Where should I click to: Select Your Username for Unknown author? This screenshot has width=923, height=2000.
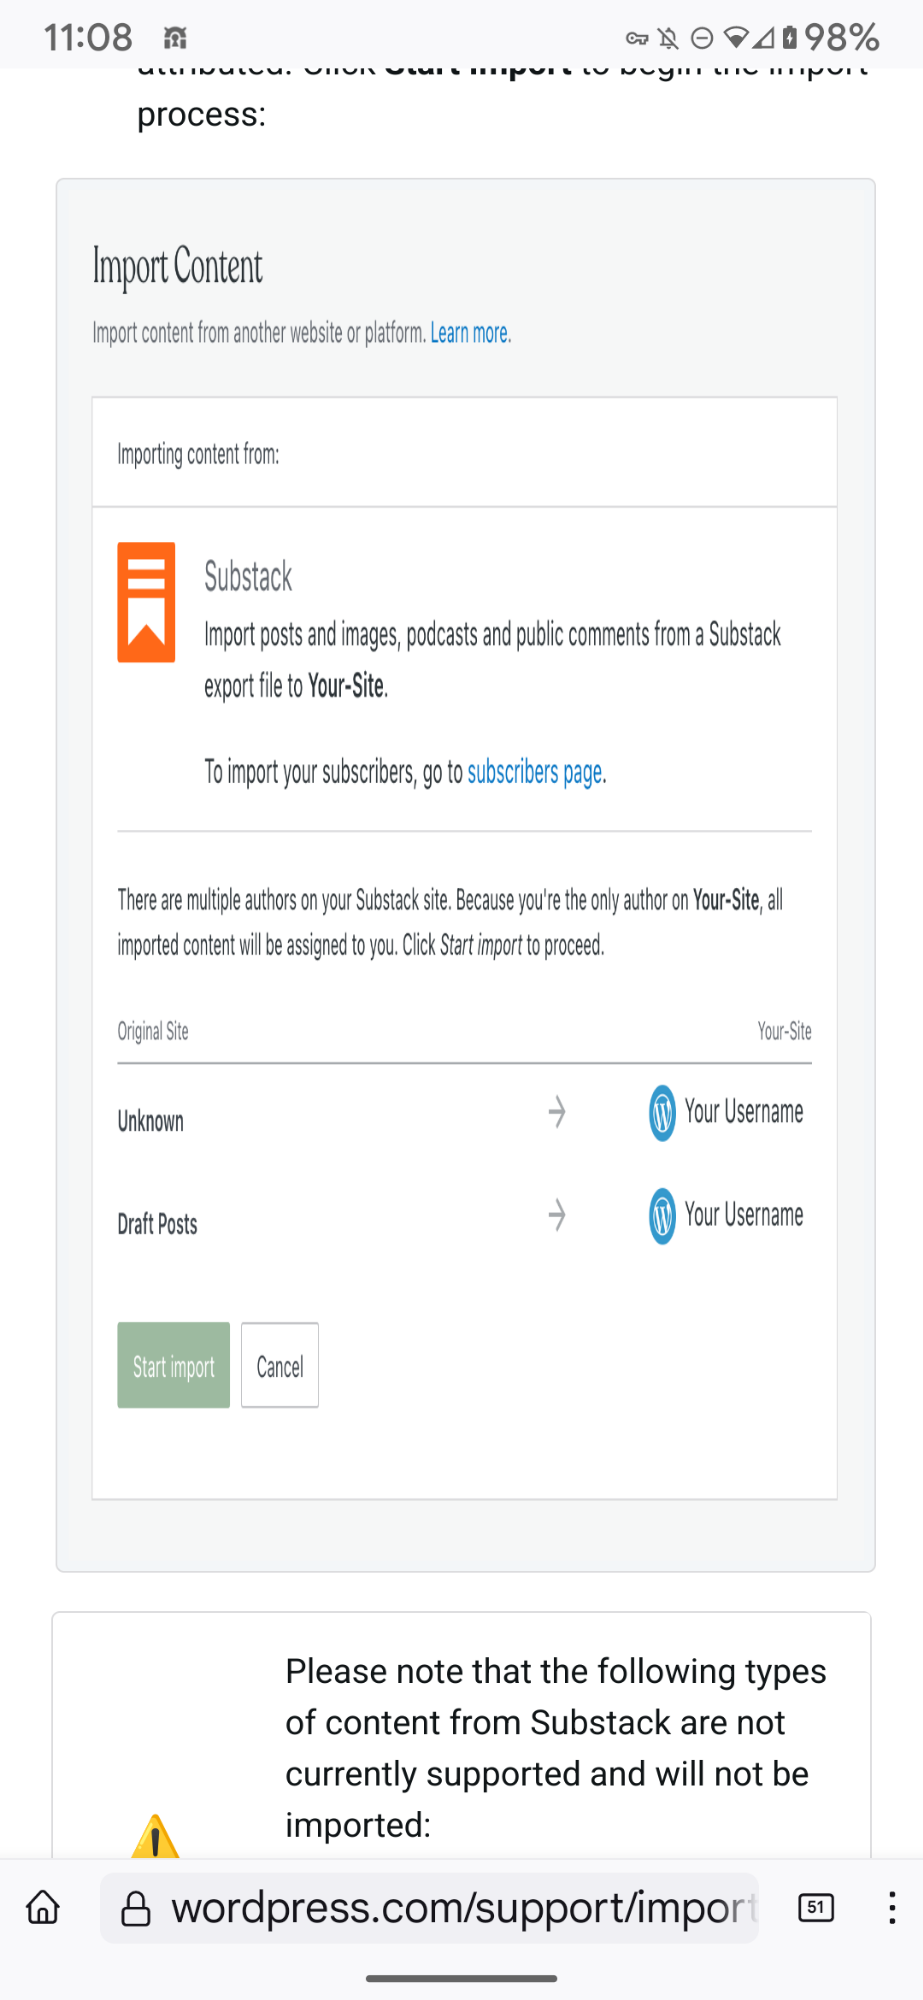[744, 1112]
